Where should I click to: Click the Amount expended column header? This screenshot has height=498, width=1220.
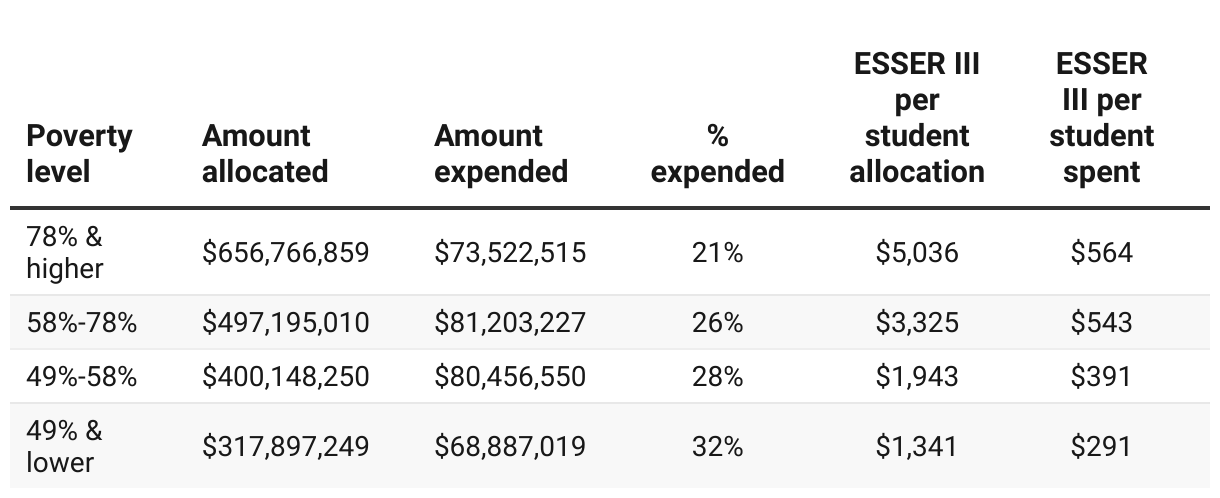pos(501,153)
